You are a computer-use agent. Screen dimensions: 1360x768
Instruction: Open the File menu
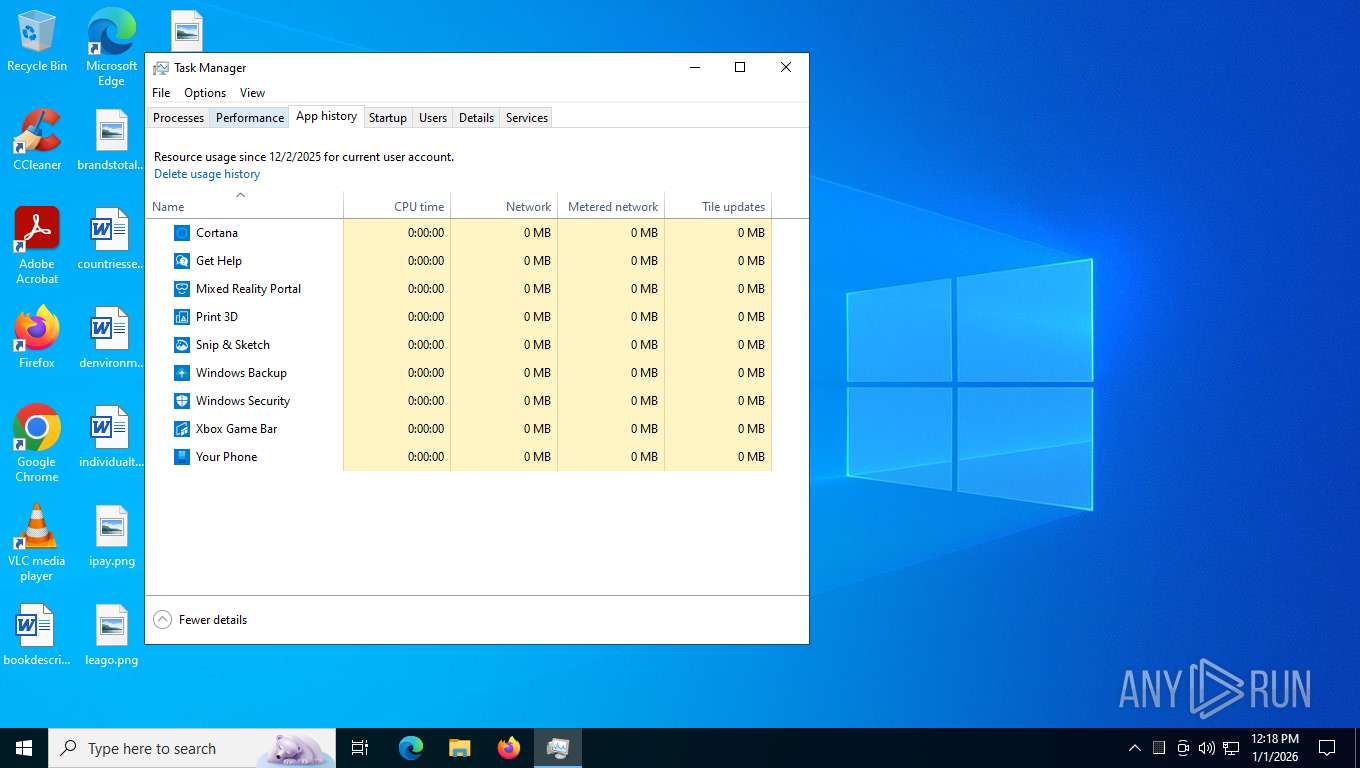pyautogui.click(x=161, y=93)
